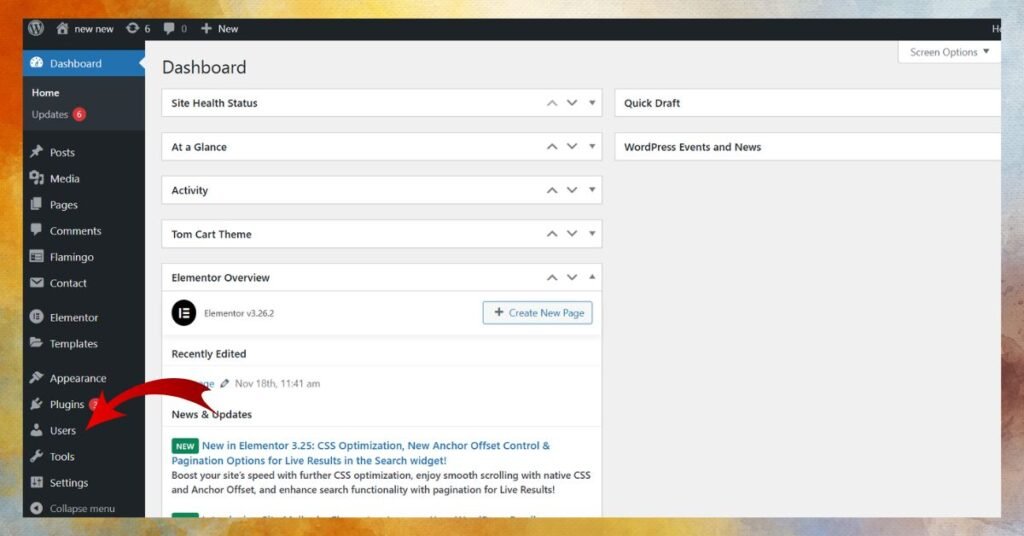Click 'Recently Edited' heading text
The width and height of the screenshot is (1024, 536).
point(209,354)
